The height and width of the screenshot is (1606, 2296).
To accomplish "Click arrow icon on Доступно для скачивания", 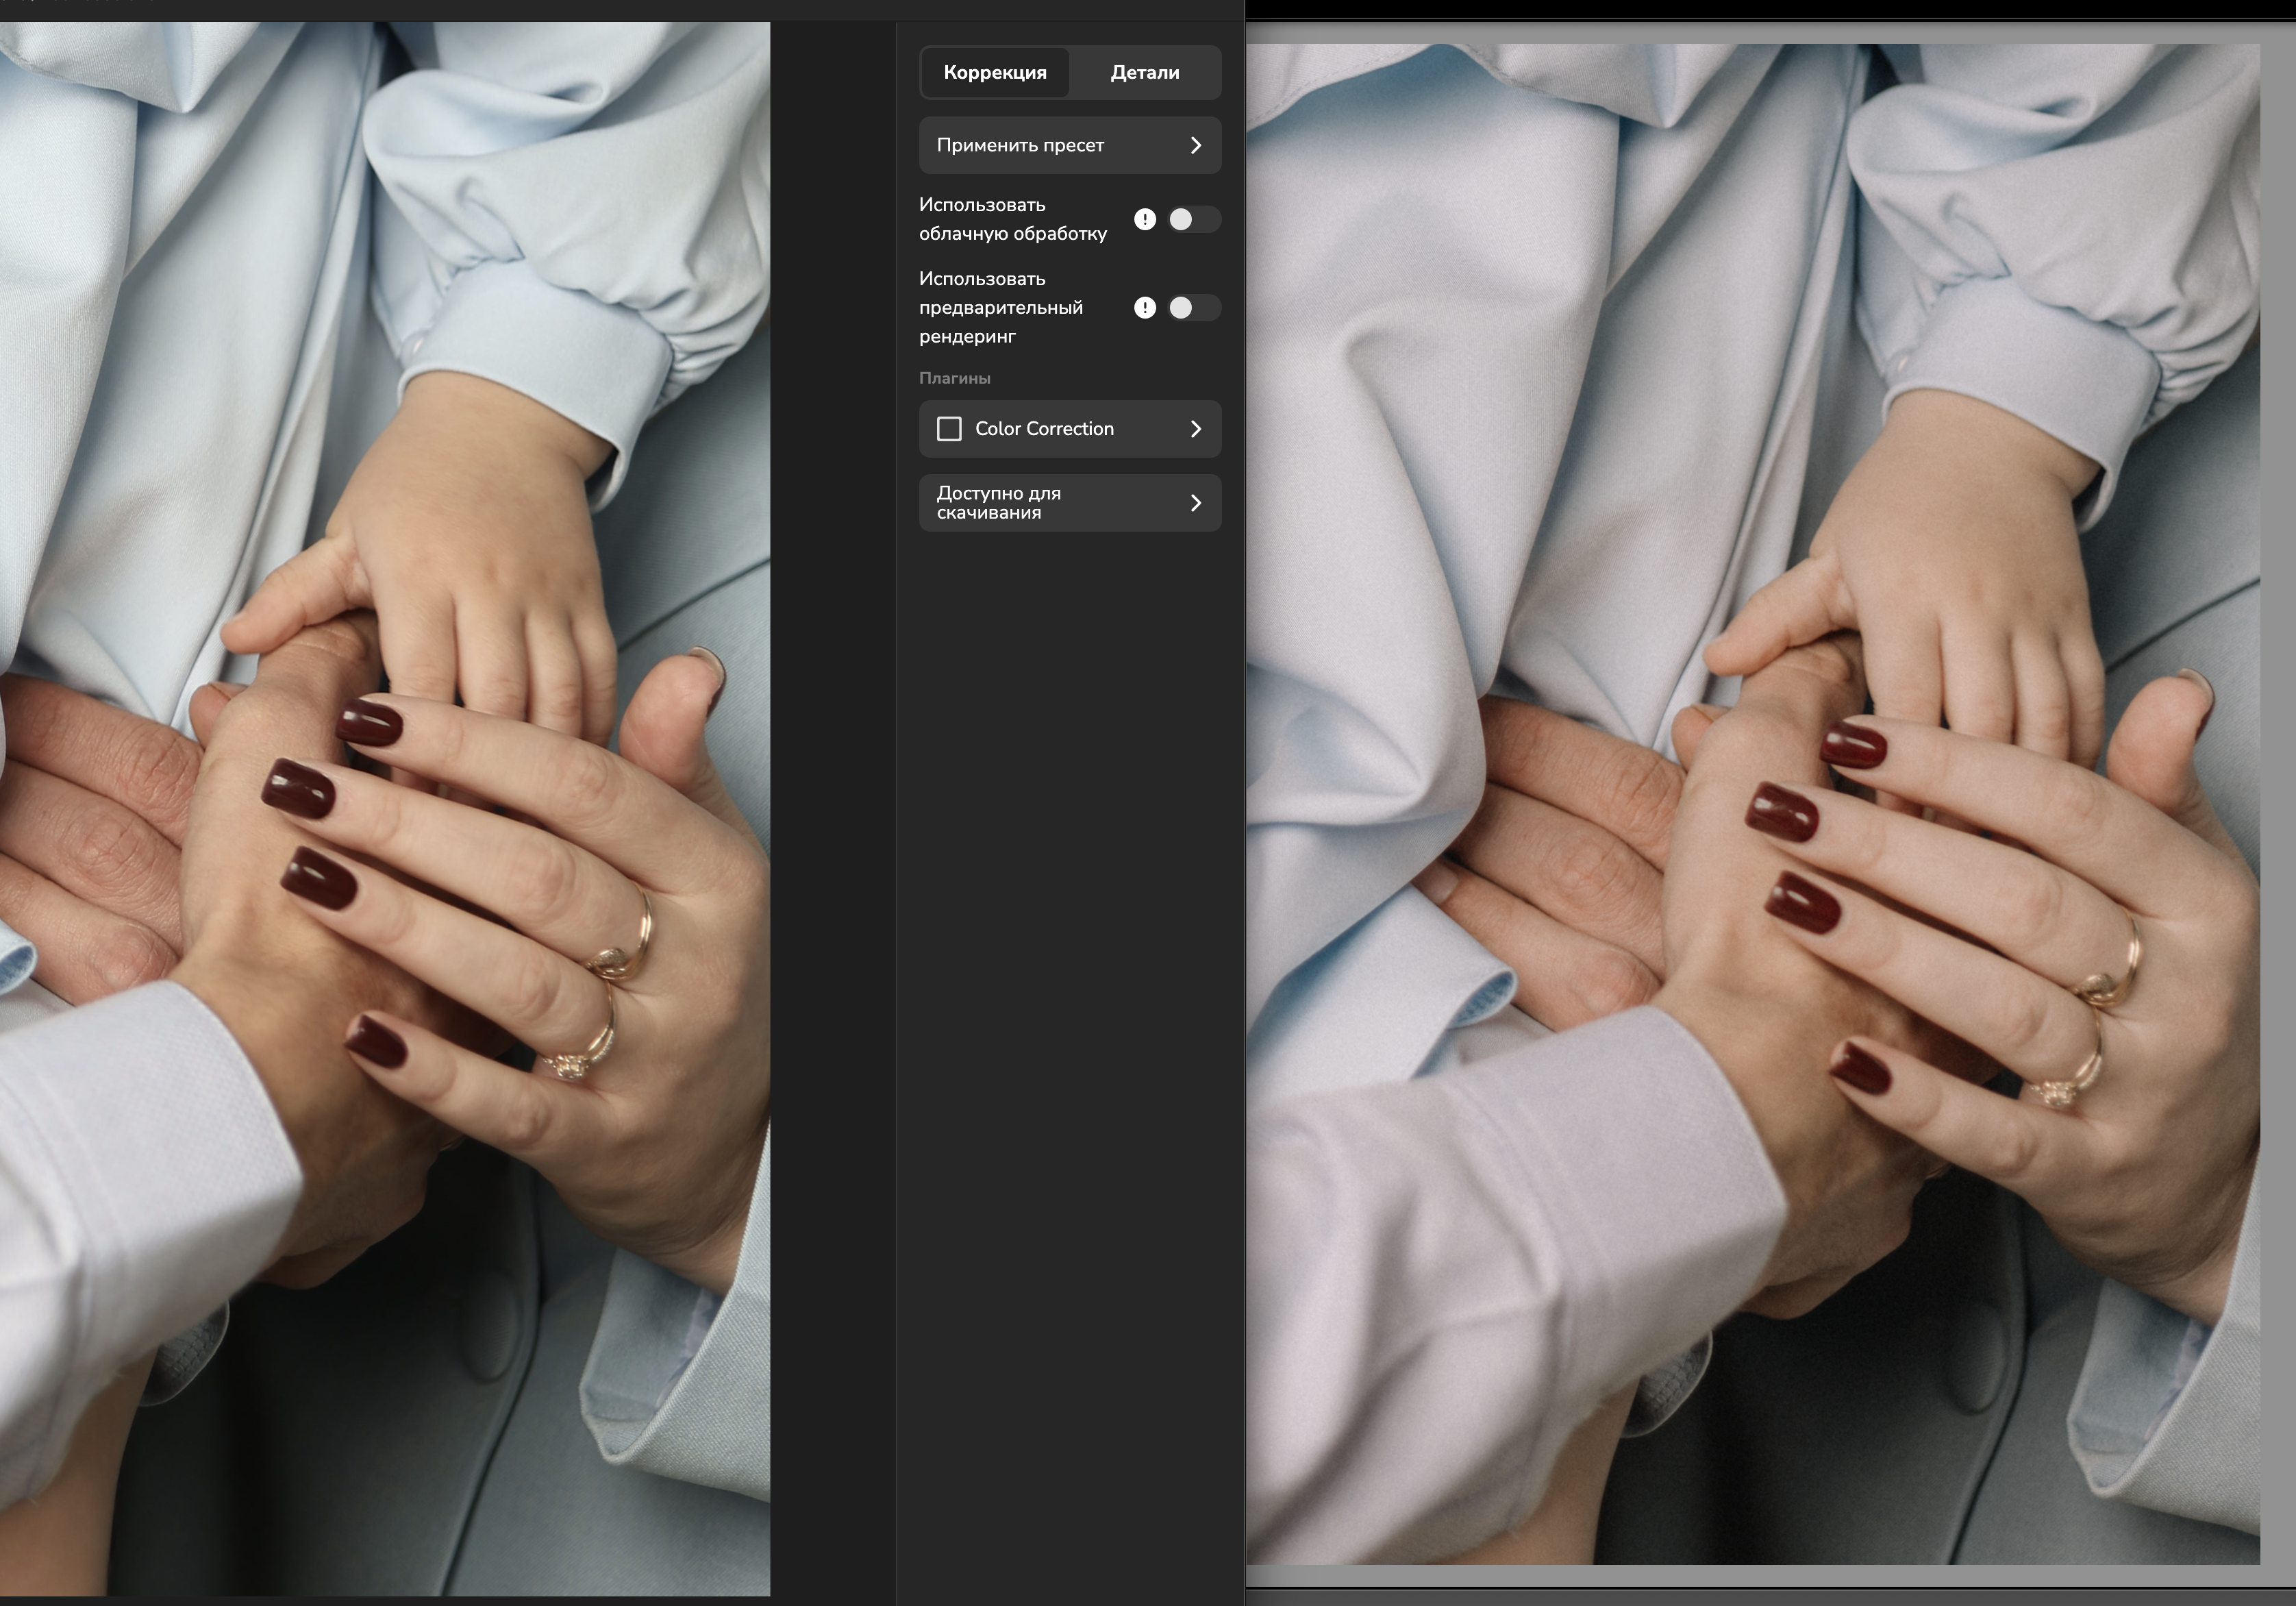I will pos(1195,503).
